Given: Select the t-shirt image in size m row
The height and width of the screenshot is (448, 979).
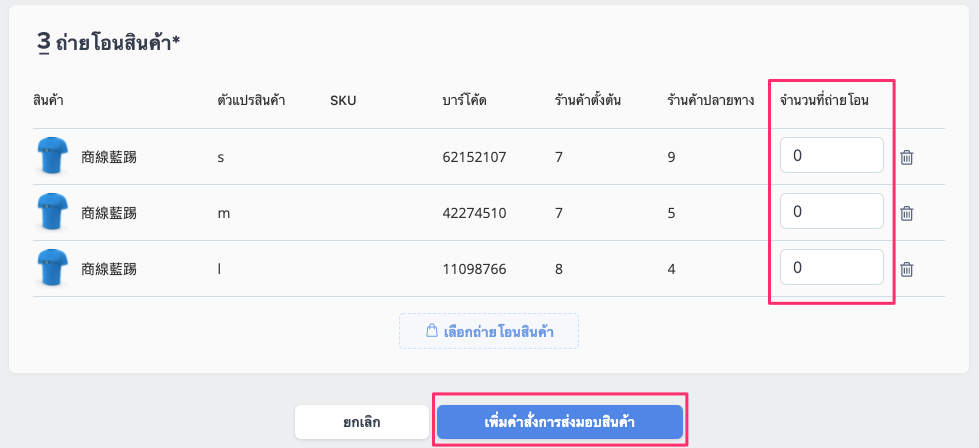Looking at the screenshot, I should click(52, 212).
